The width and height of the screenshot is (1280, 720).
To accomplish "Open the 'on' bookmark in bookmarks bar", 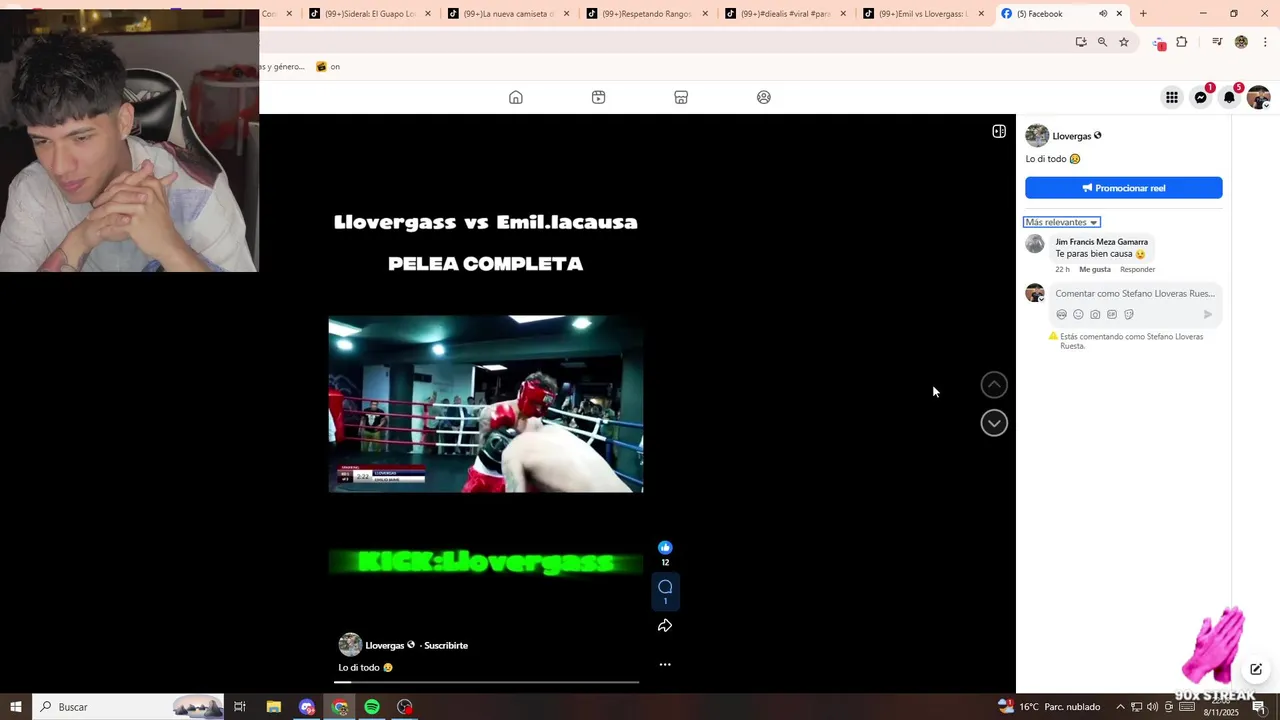I will pyautogui.click(x=328, y=67).
